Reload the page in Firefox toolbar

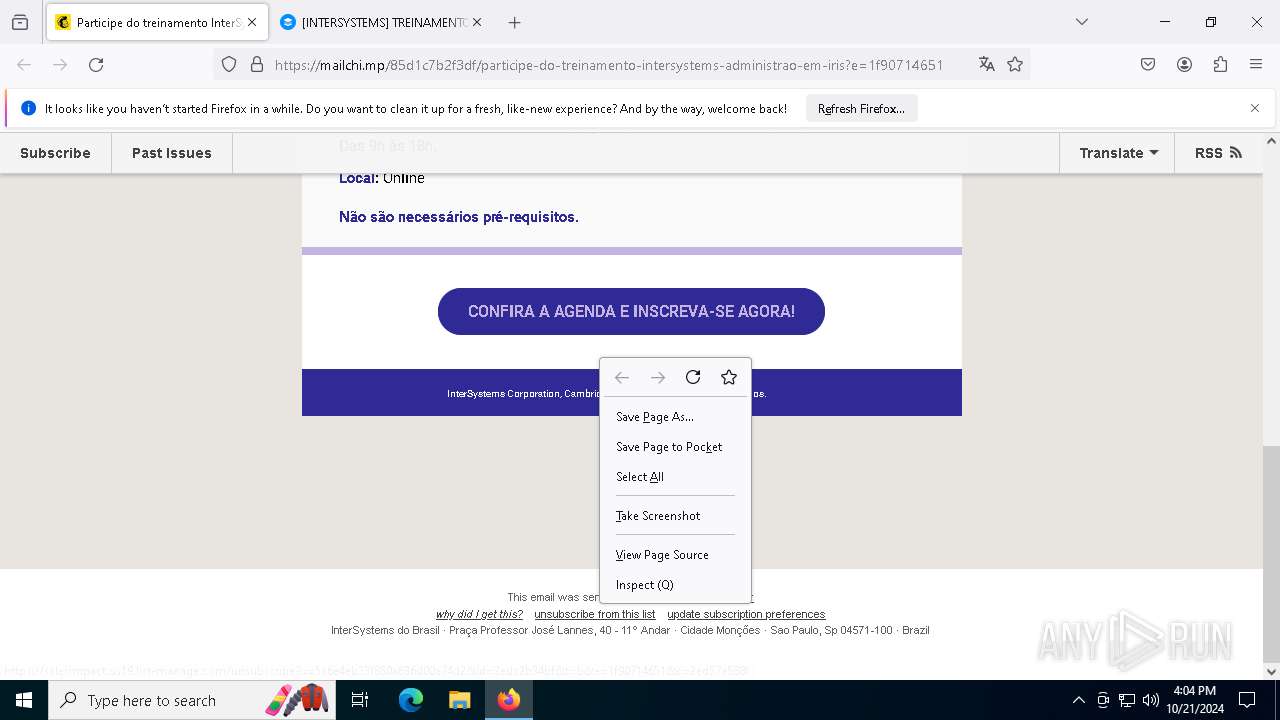(96, 64)
